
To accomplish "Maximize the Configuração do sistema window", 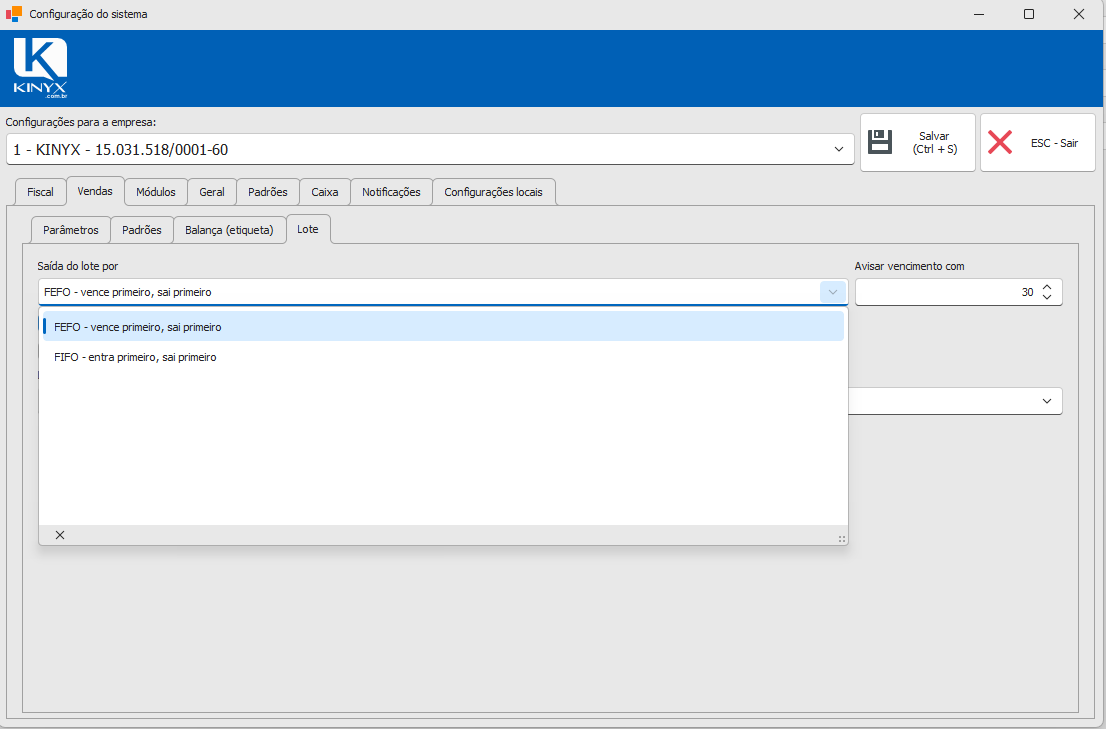I will (x=1028, y=14).
